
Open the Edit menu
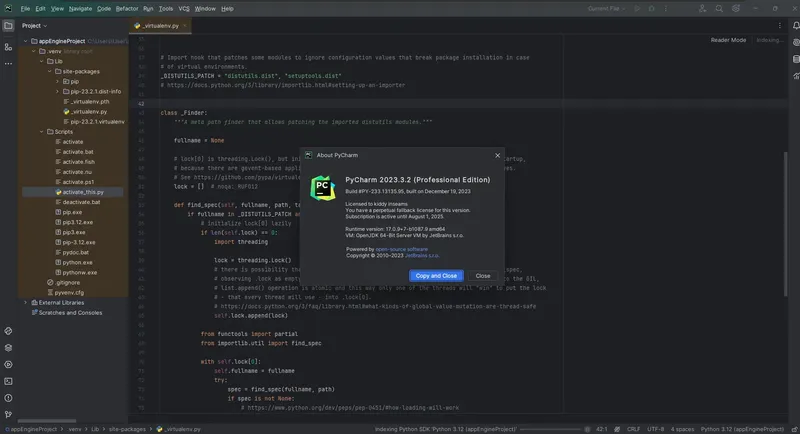[40, 9]
